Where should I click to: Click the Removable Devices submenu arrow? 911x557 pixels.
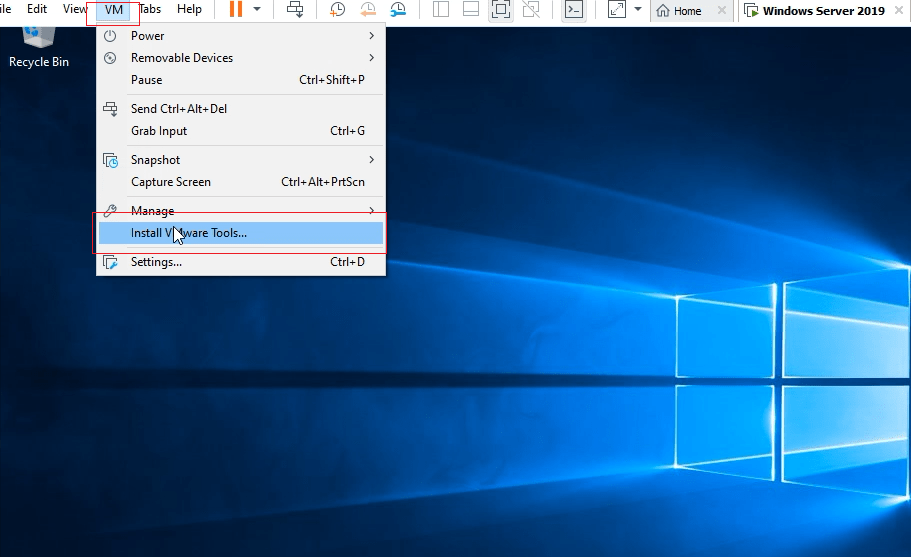point(372,58)
